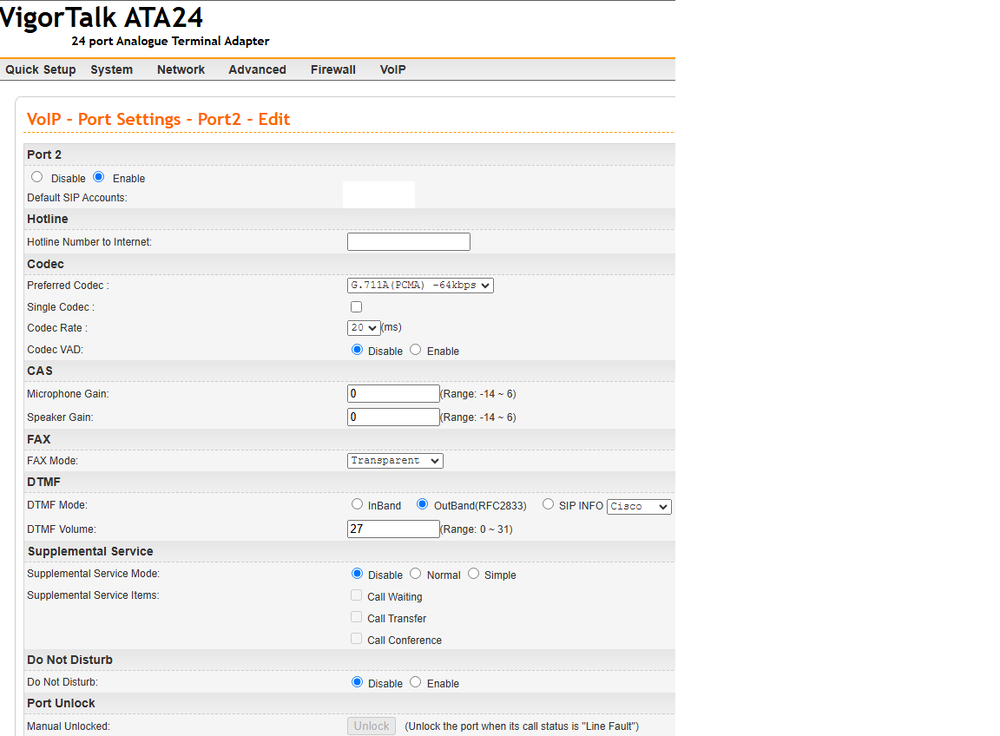Select InBand DTMF mode
Viewport: 1000px width, 736px height.
coord(357,505)
